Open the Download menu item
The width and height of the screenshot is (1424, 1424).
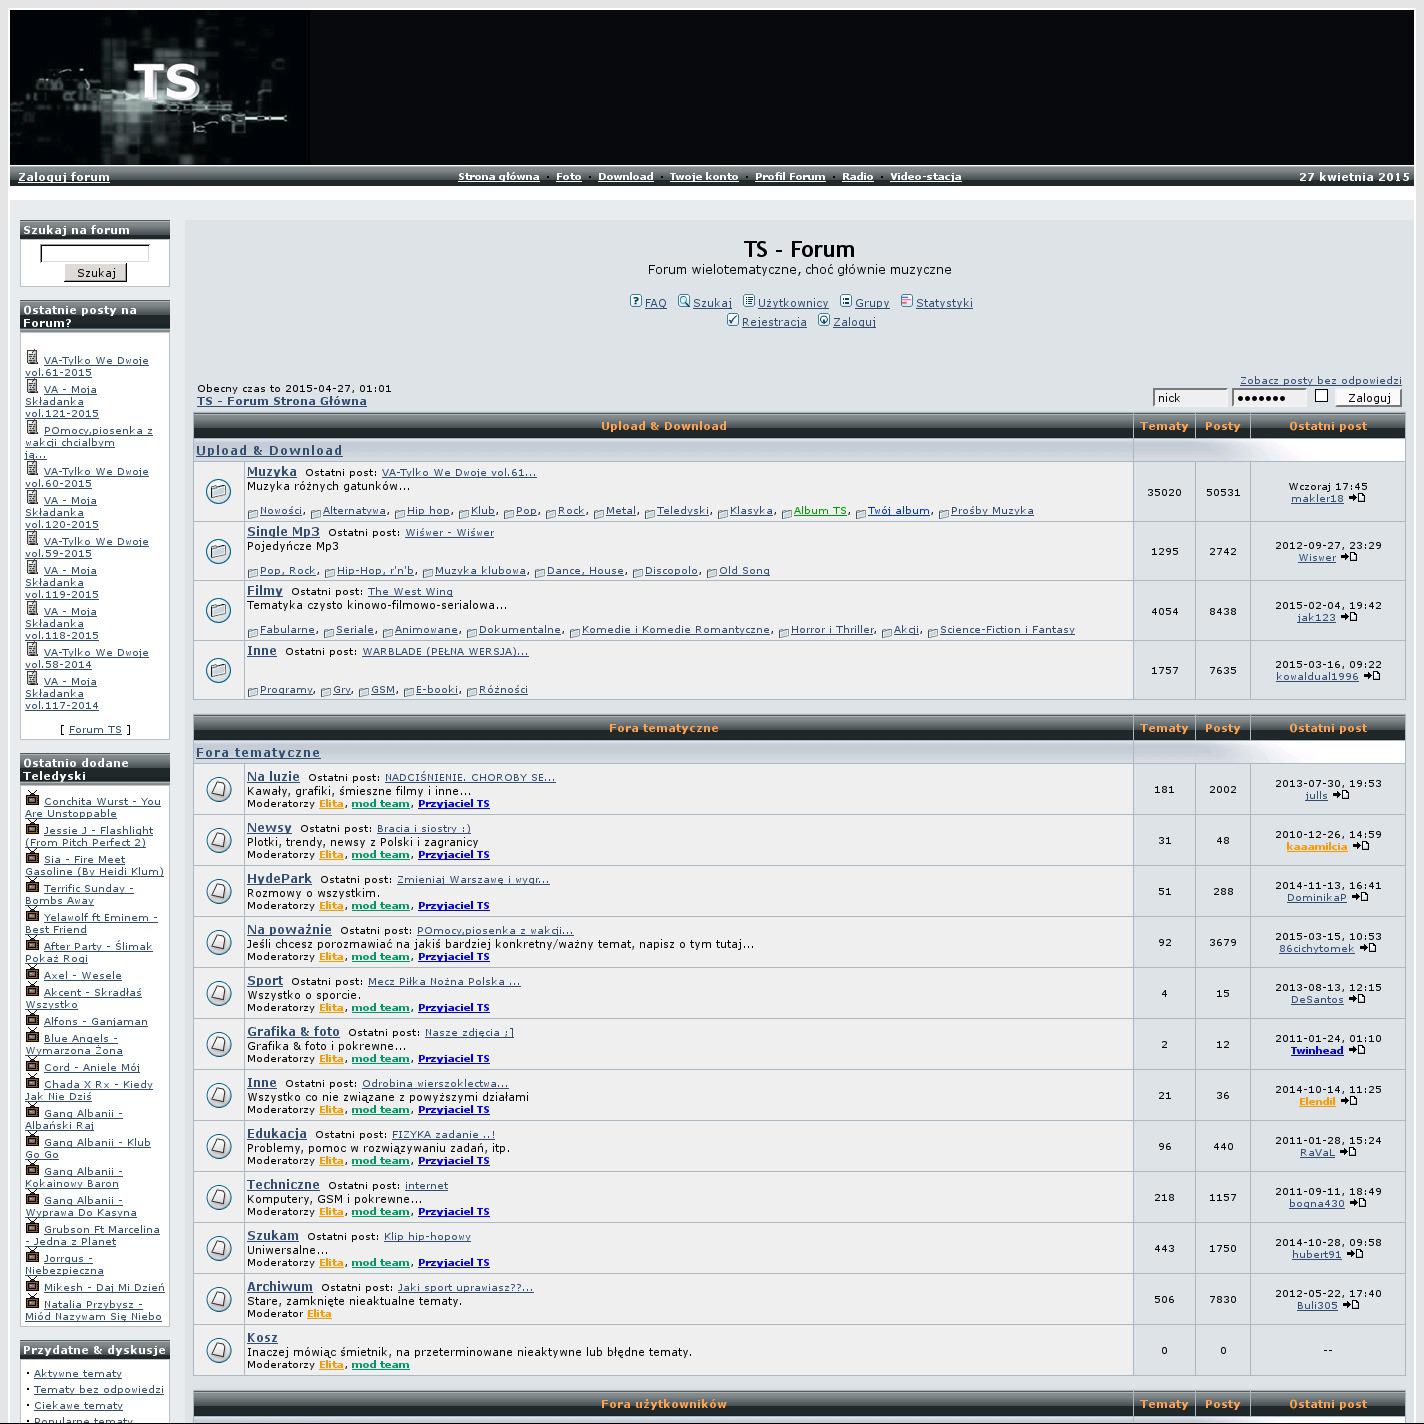[625, 177]
